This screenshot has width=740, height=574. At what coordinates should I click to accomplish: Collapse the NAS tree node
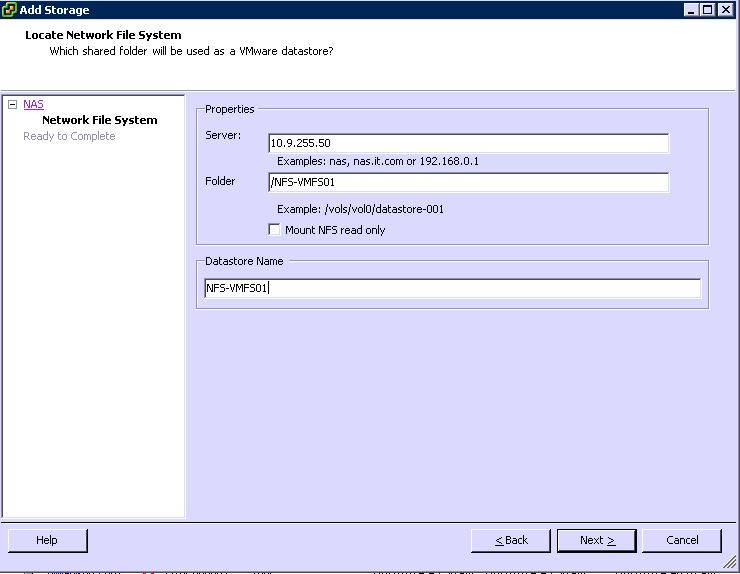pos(13,105)
